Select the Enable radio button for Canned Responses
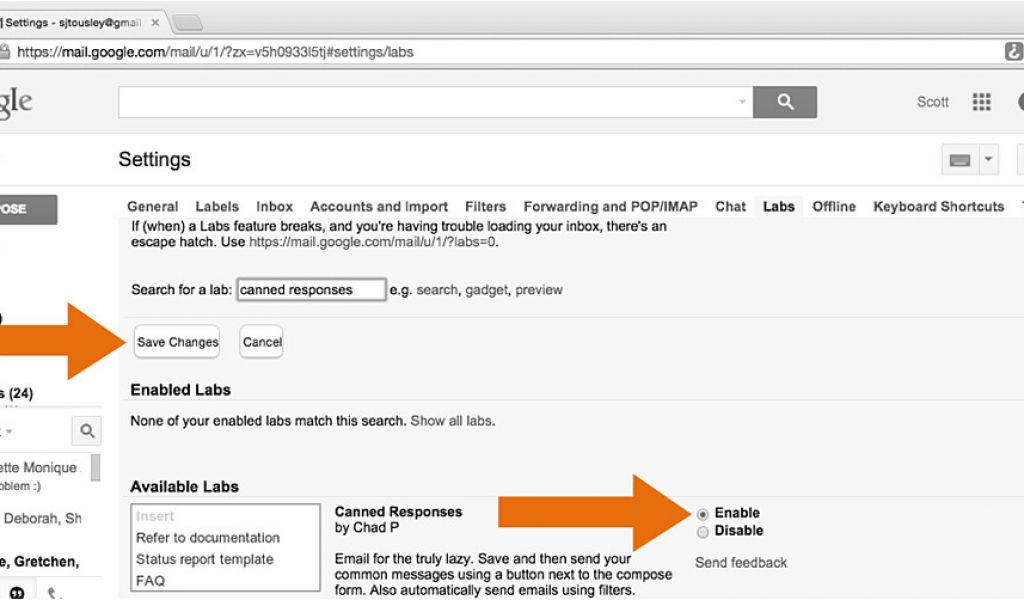1024x600 pixels. coord(703,514)
